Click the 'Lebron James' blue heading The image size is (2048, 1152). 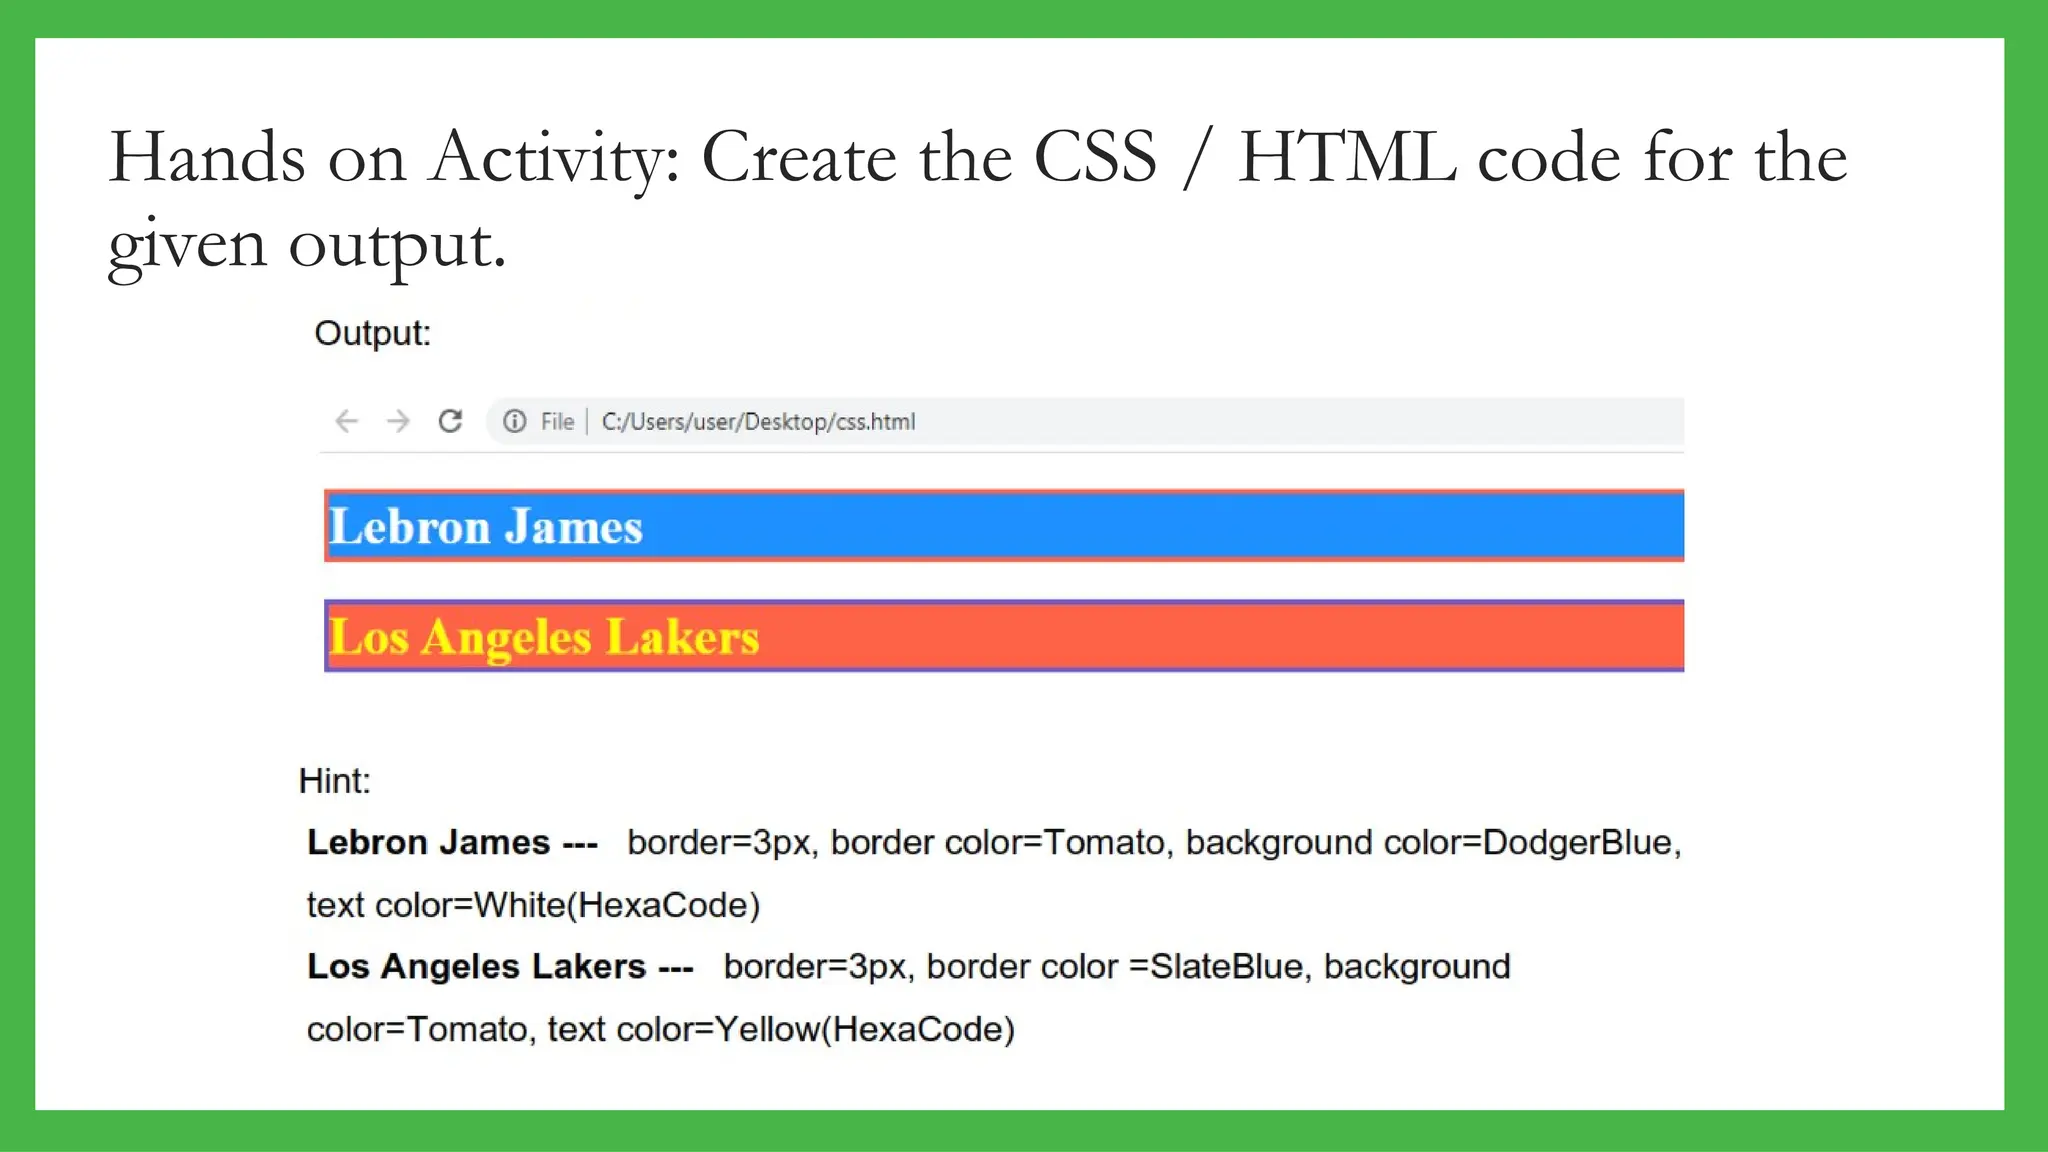[x=1004, y=526]
